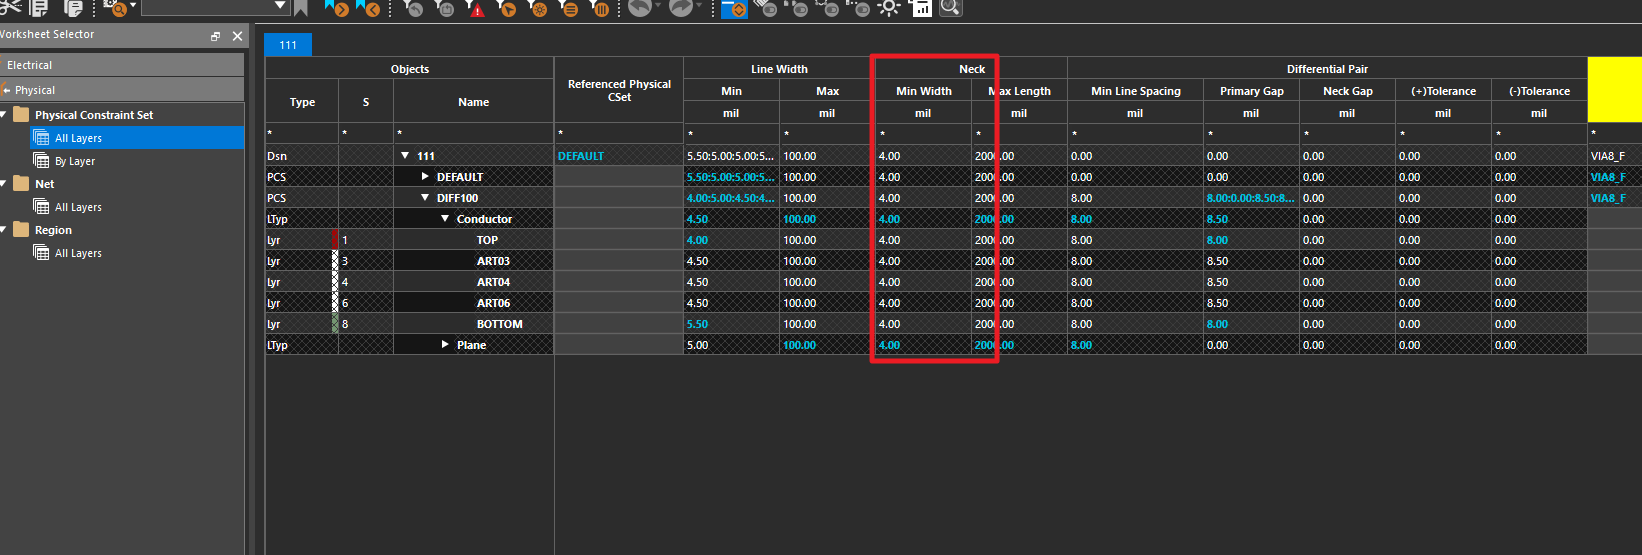Click DIFF100 row Primary Gap value

coord(1251,198)
